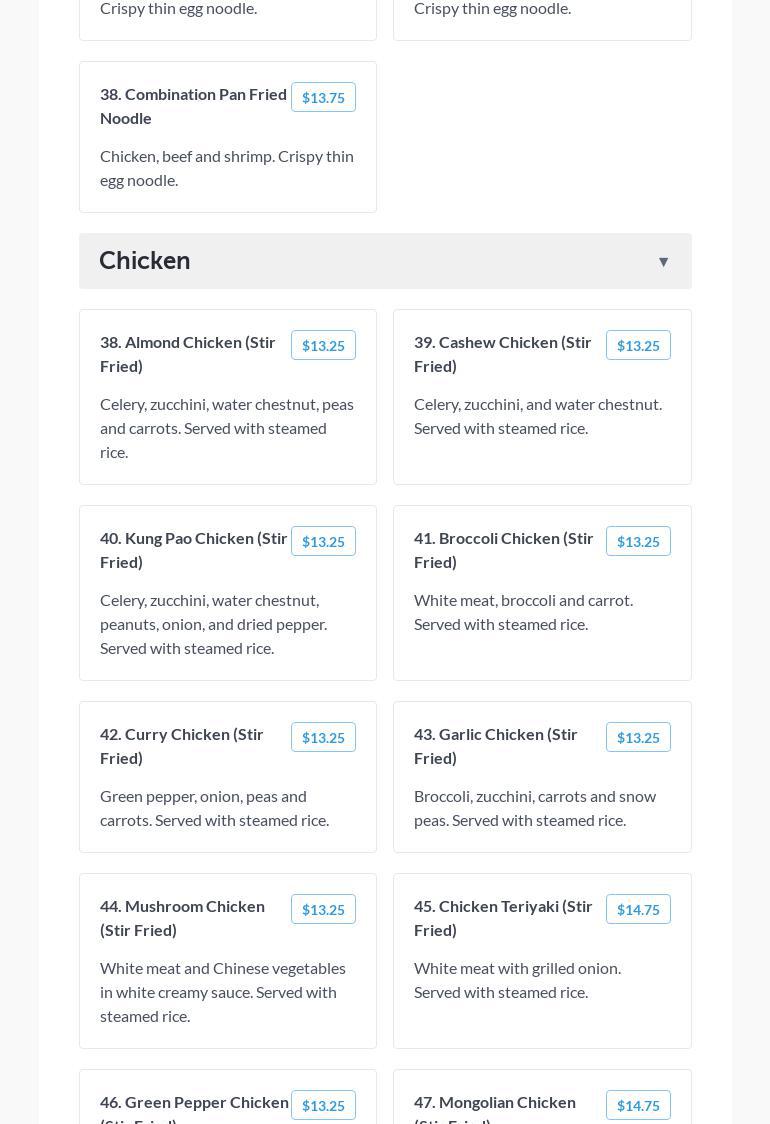
Task: Open Kung Pao Chicken item details
Action: (x=194, y=550)
